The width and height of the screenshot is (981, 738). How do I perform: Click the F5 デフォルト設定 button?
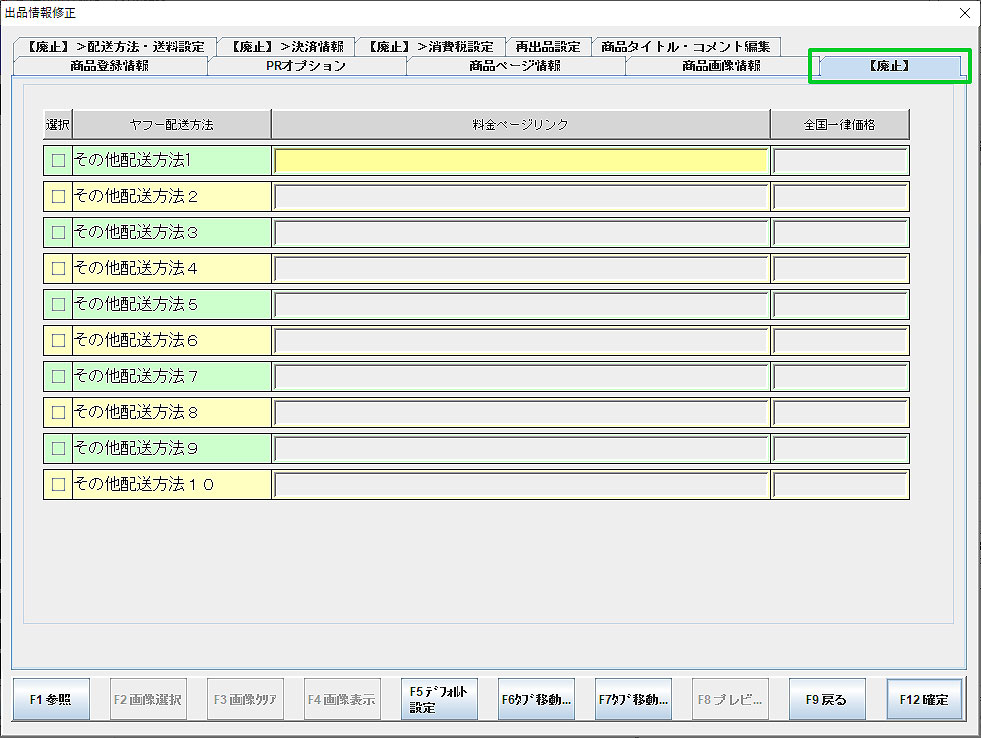click(x=438, y=699)
